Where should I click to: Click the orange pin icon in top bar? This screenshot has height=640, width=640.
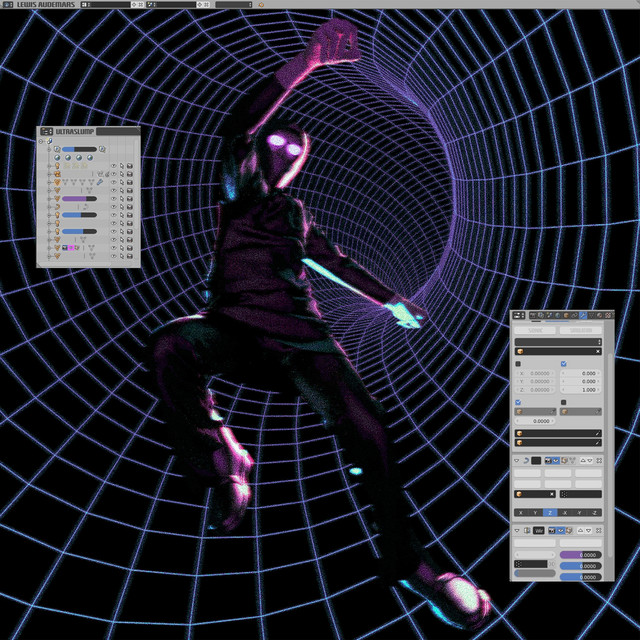261,5
